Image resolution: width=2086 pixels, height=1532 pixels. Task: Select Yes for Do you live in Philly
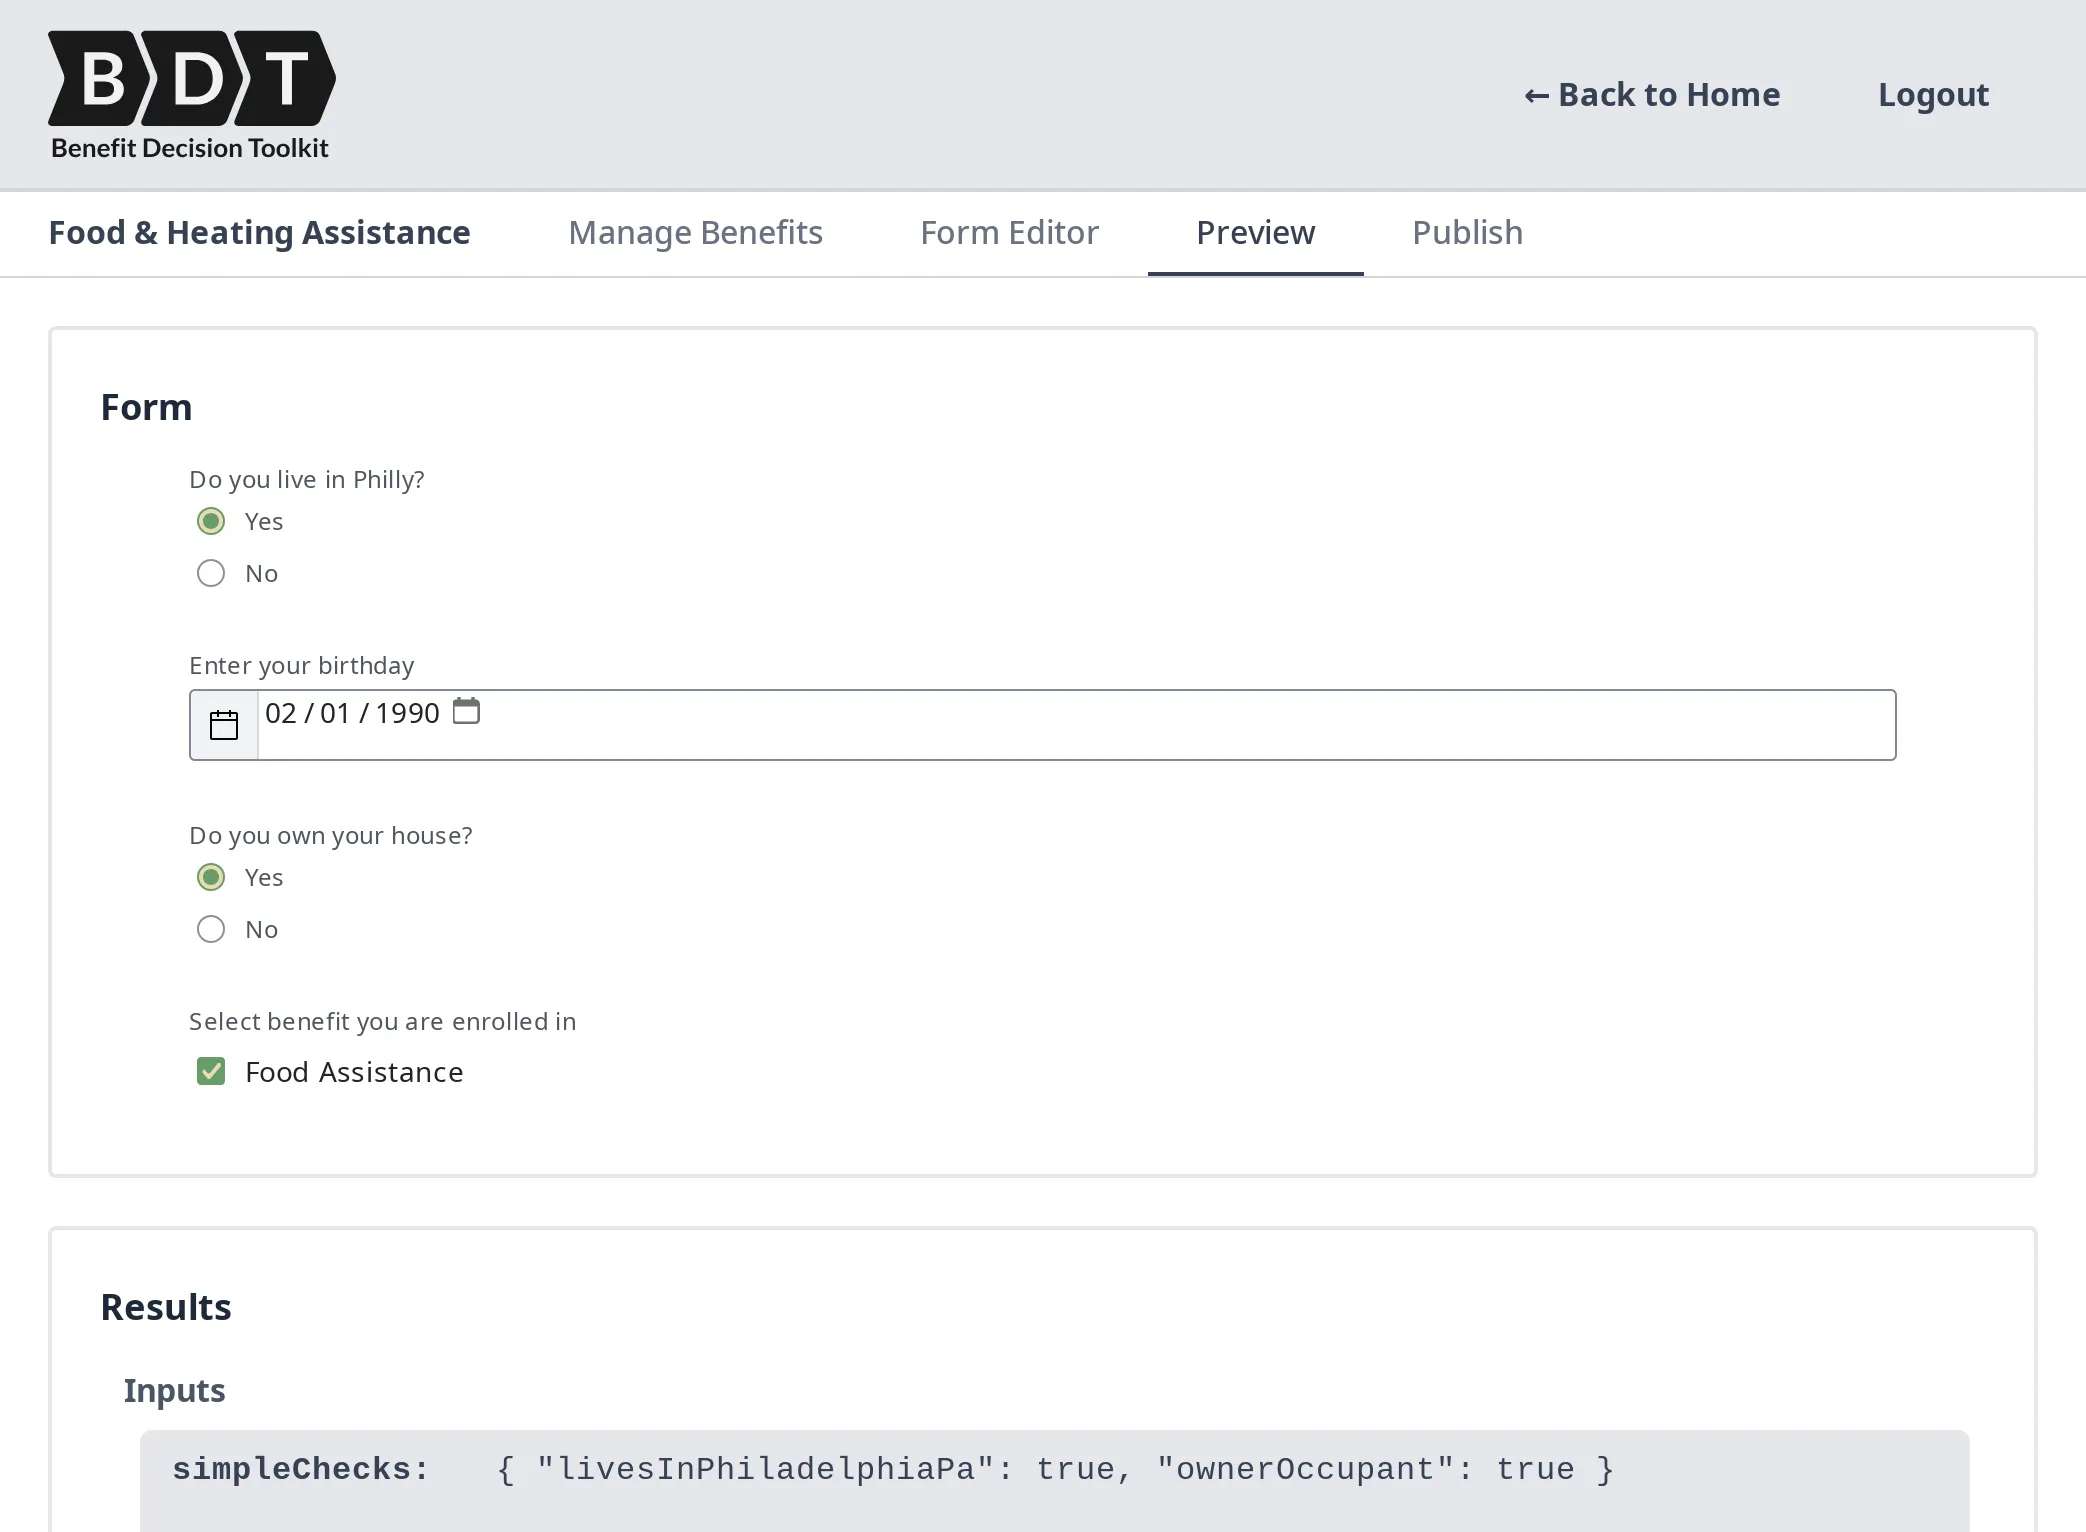pos(211,520)
